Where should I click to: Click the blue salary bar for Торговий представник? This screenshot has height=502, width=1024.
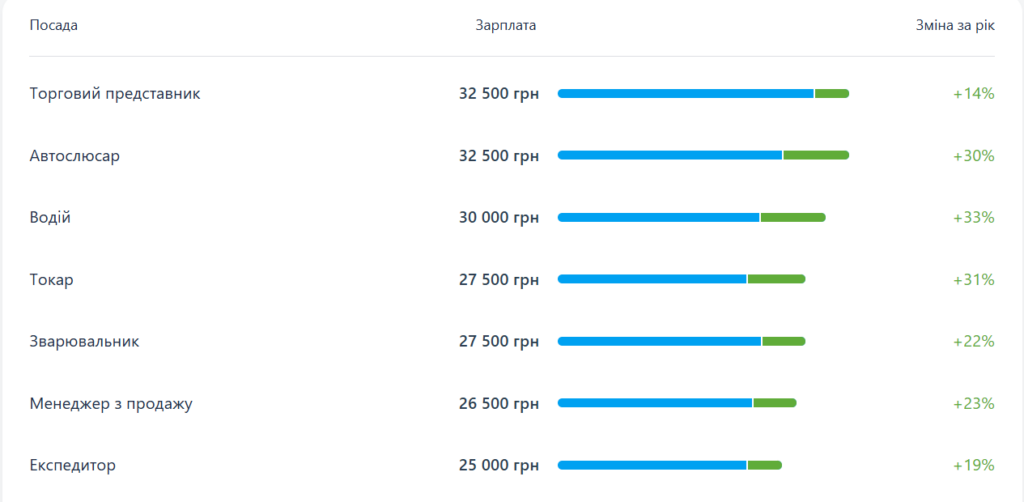(685, 94)
